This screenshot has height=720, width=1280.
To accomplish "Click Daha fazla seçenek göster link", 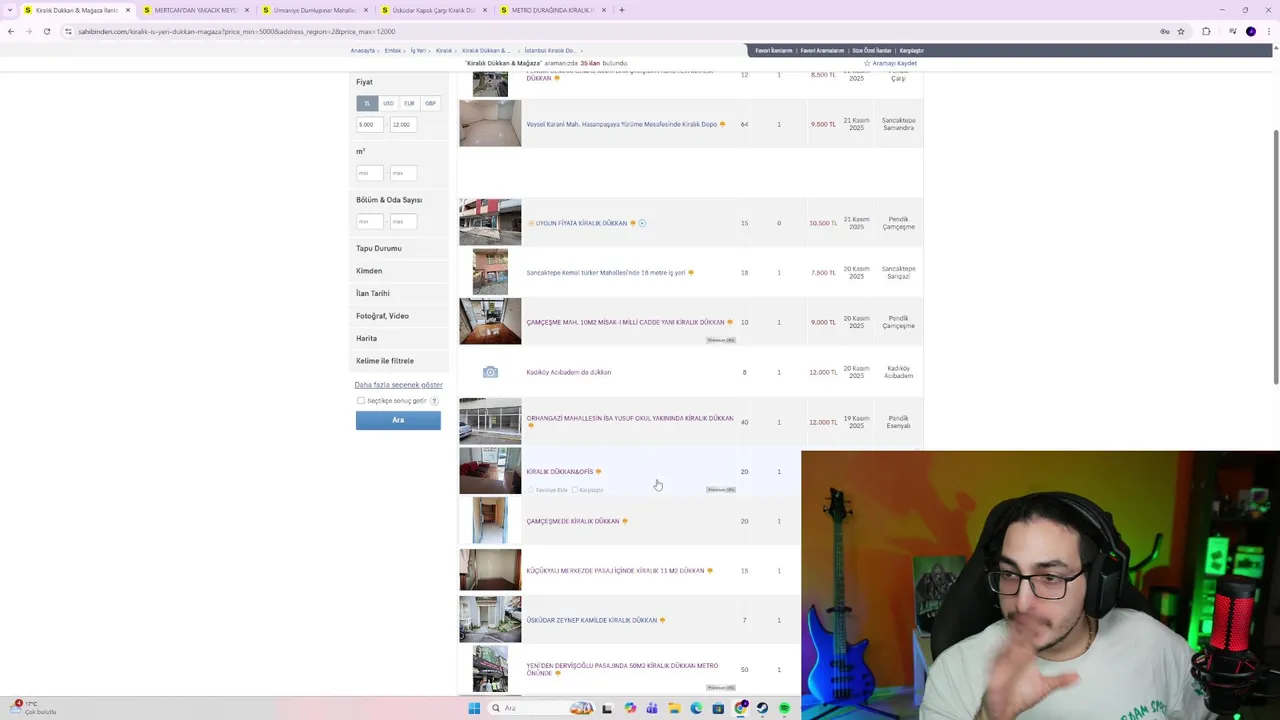I will point(398,385).
